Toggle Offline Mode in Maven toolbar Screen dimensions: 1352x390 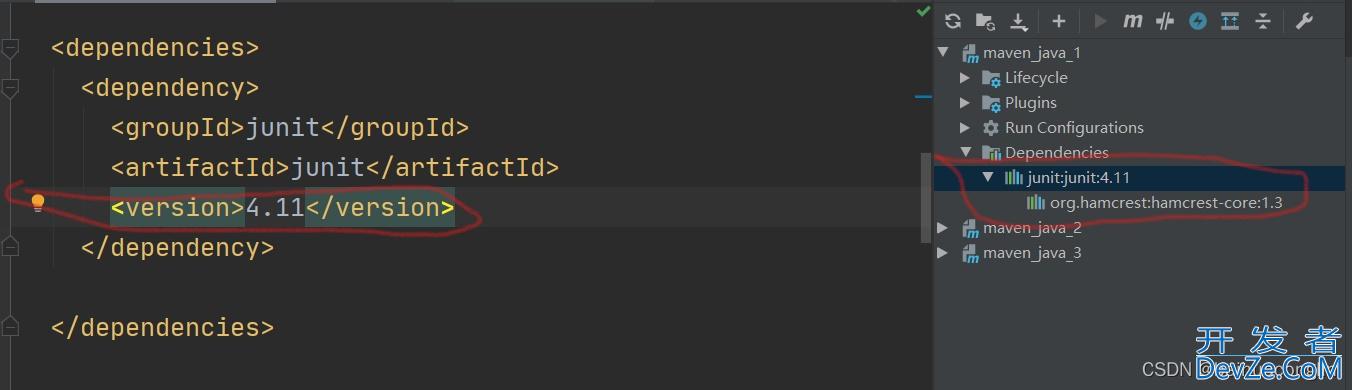[1164, 21]
